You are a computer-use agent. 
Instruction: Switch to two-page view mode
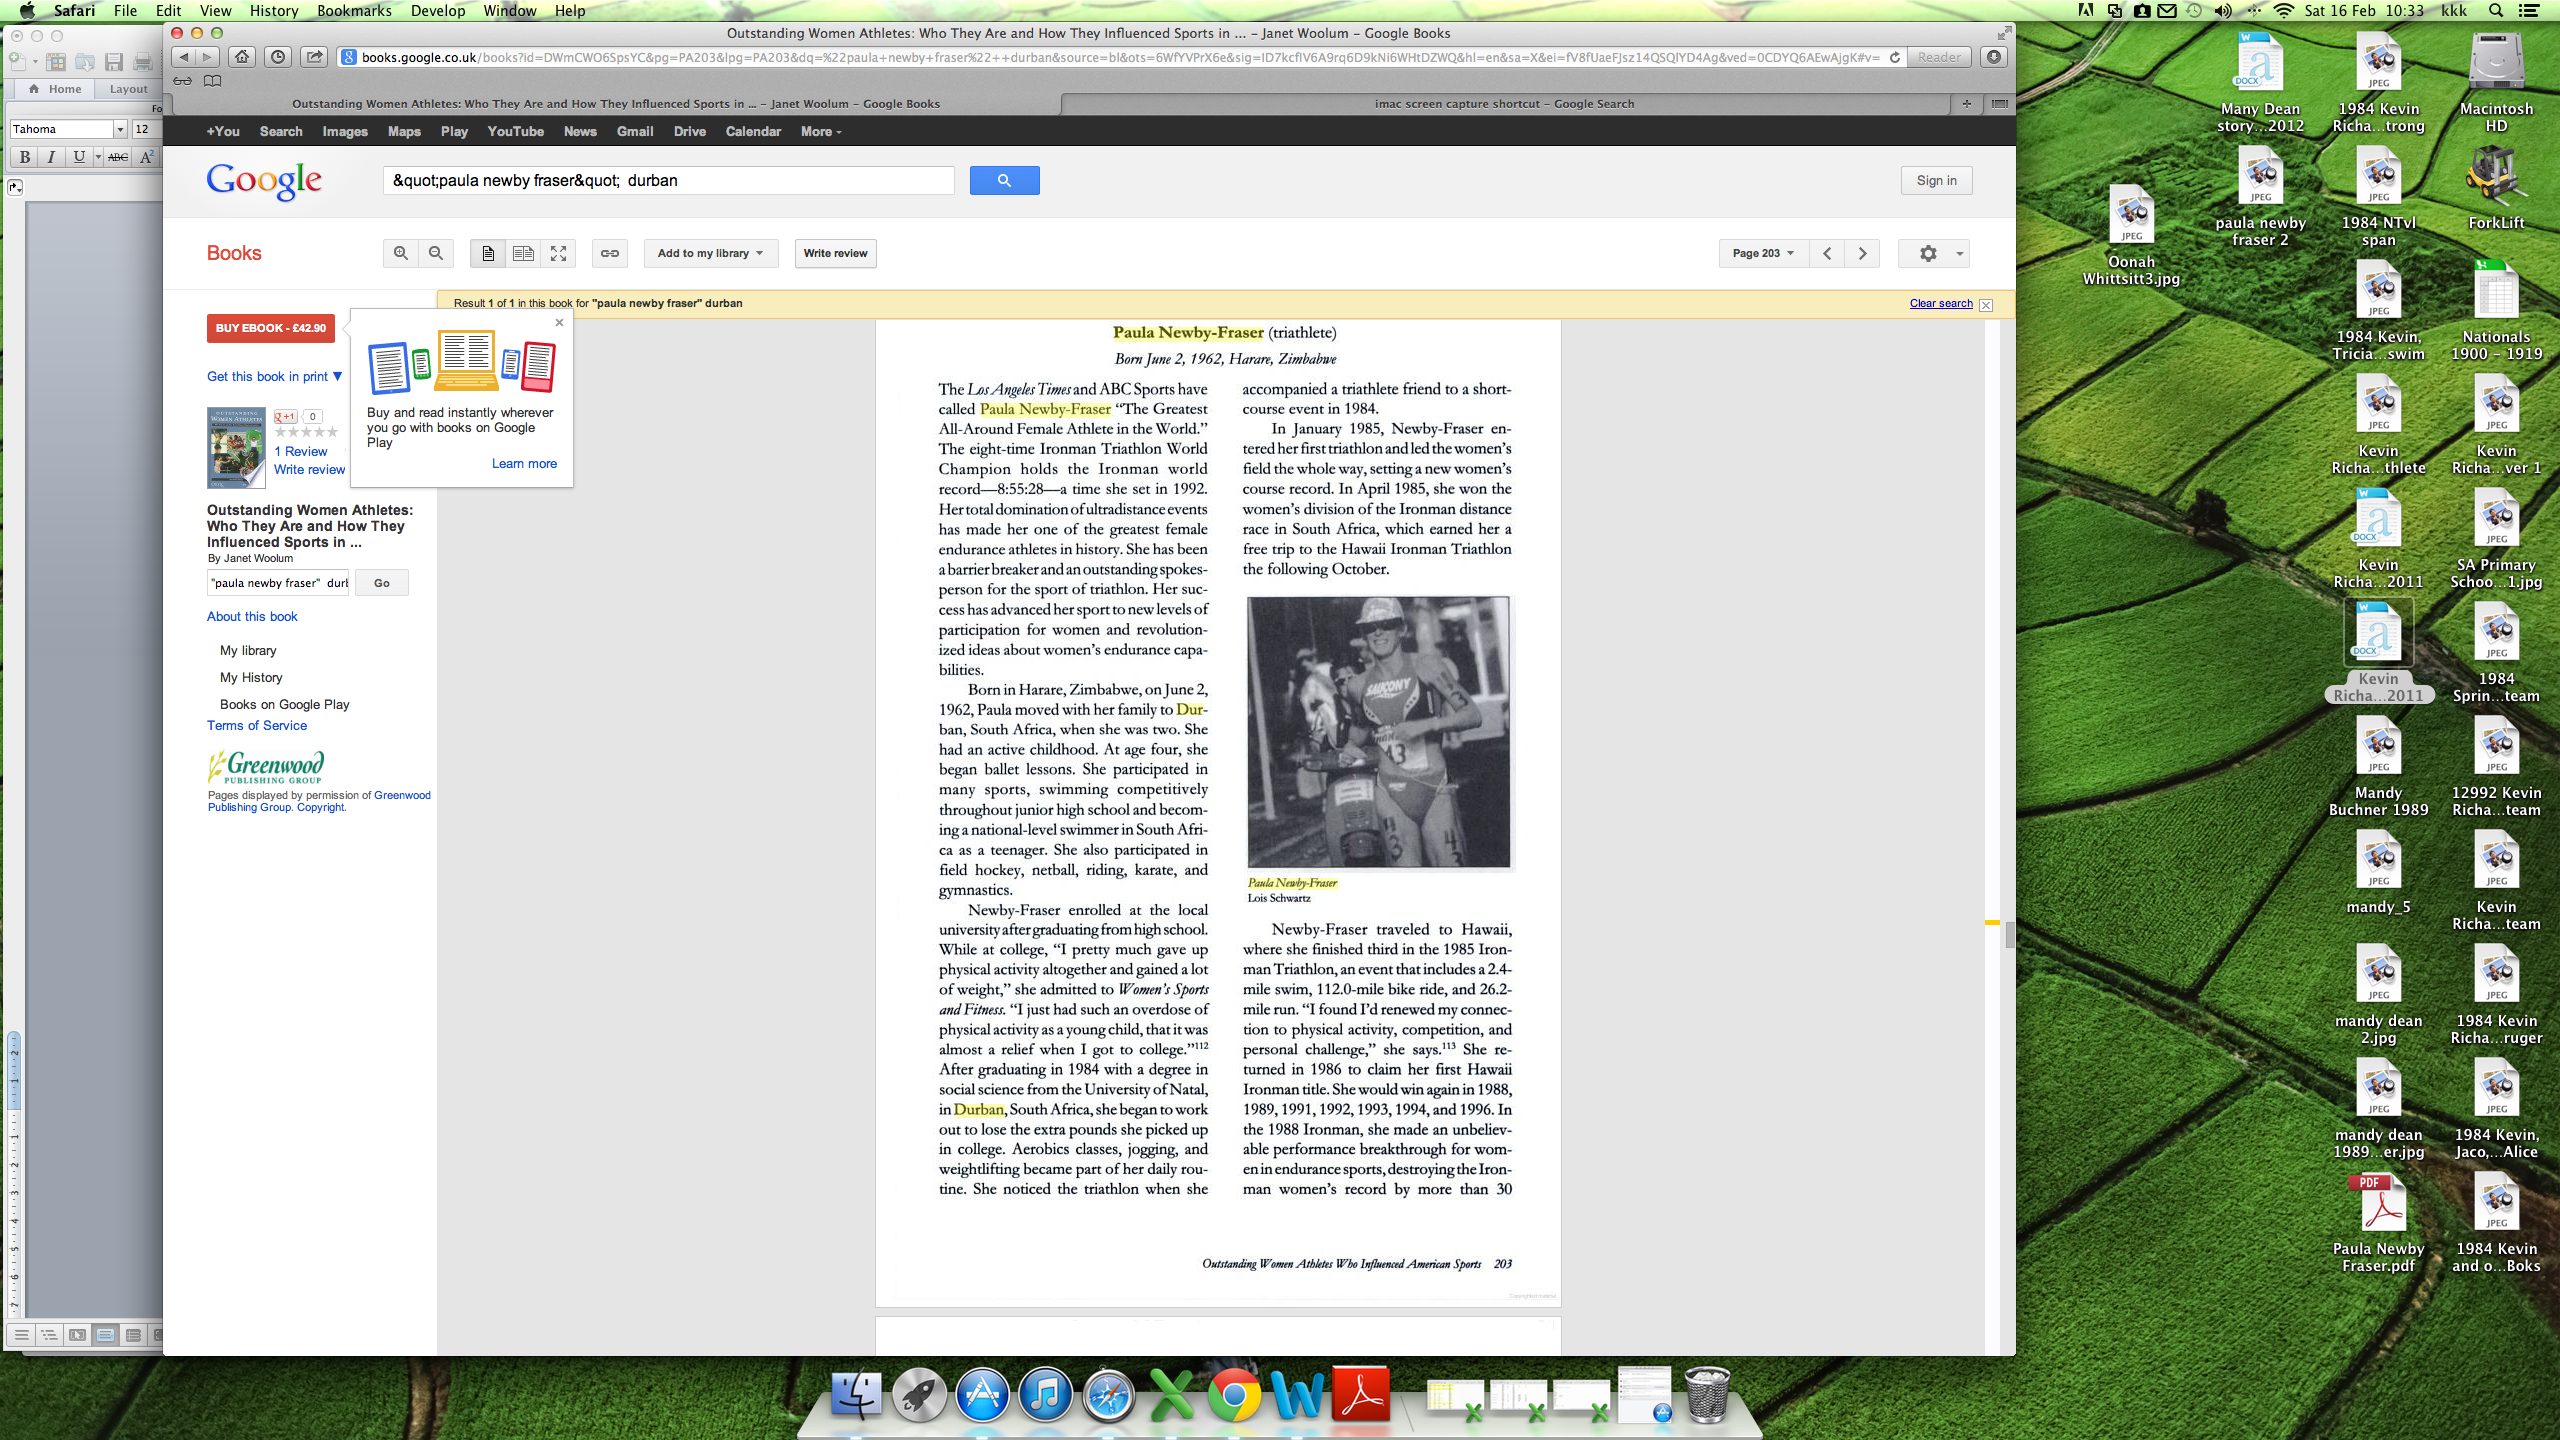[523, 253]
